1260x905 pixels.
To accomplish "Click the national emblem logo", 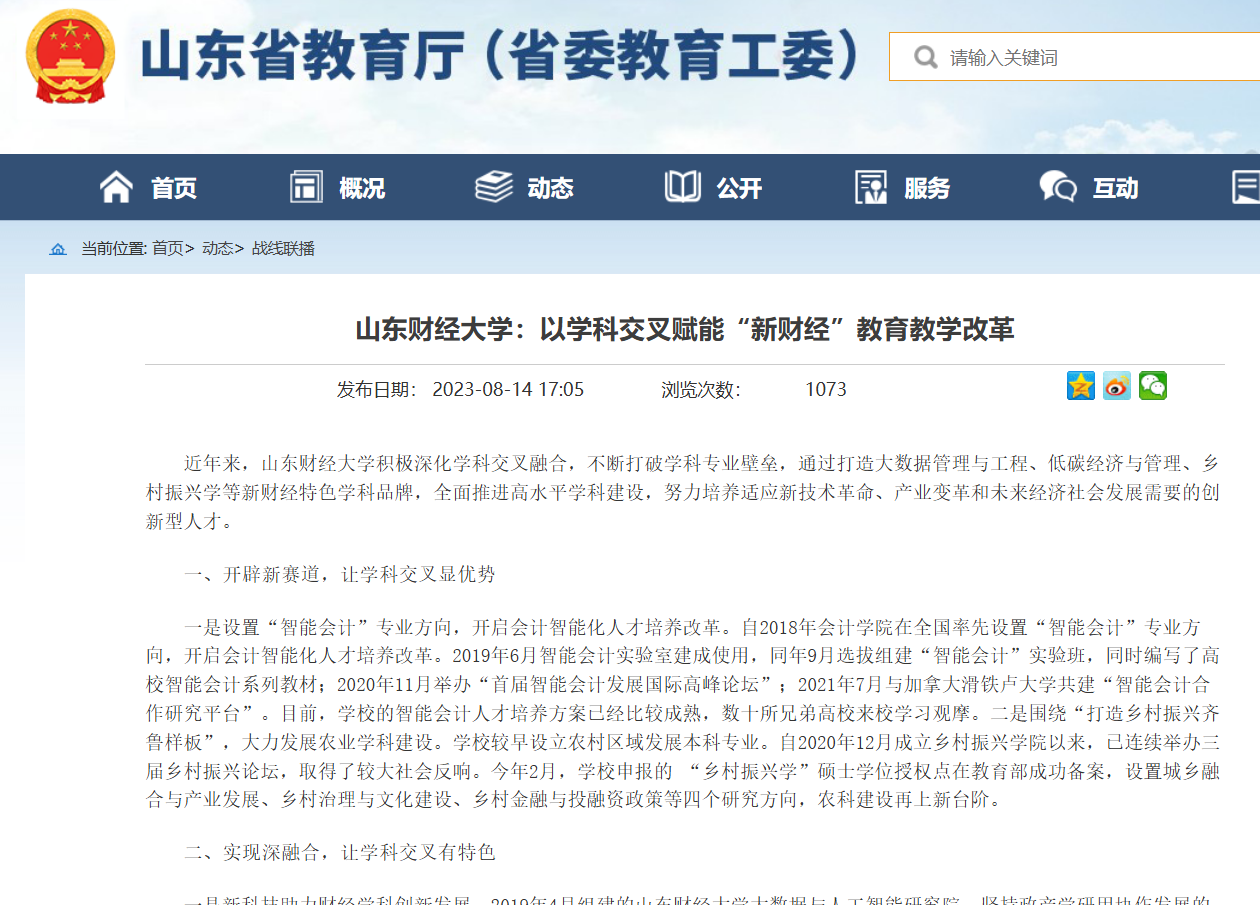I will click(70, 56).
